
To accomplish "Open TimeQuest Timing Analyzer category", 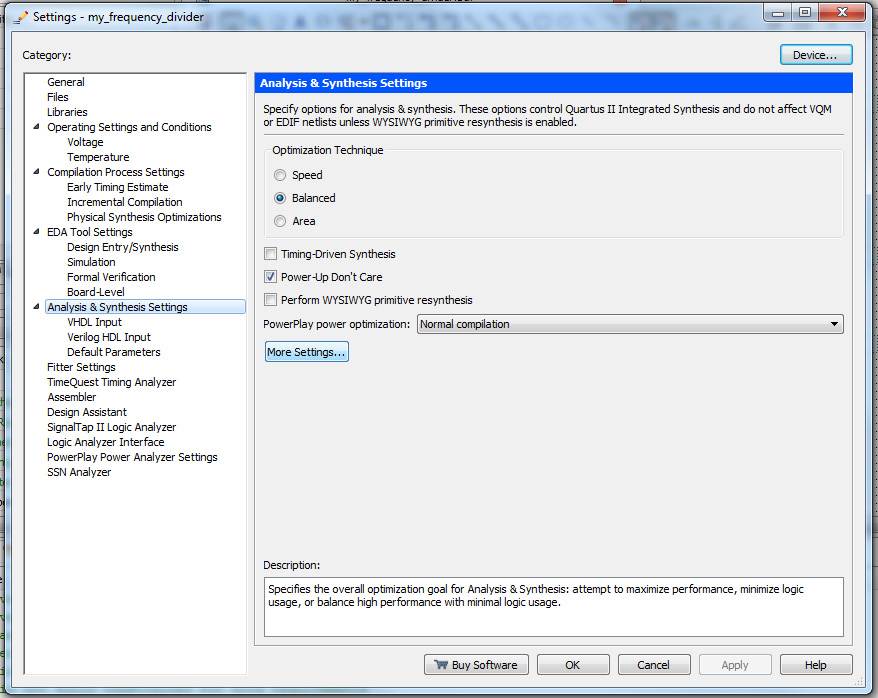I will pyautogui.click(x=111, y=382).
